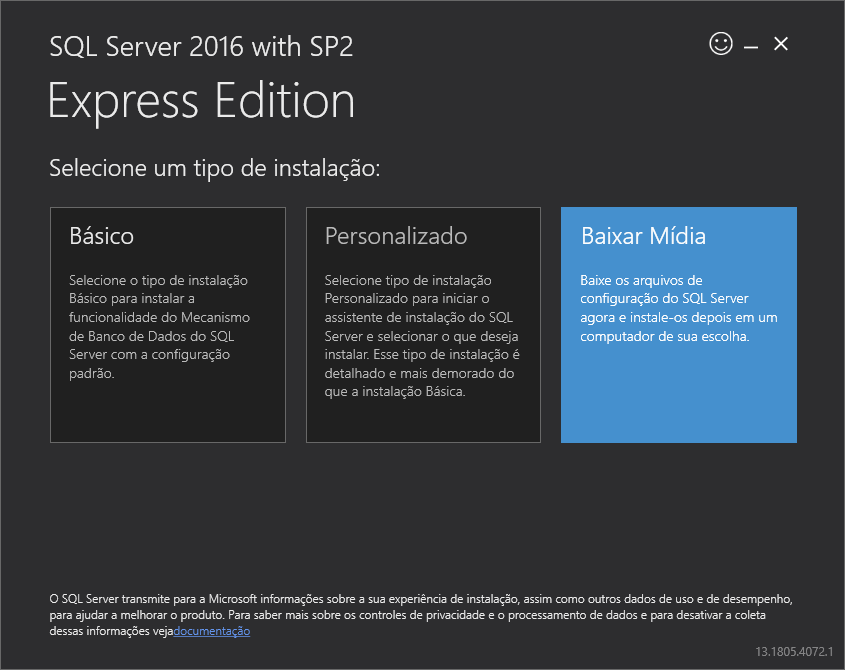Viewport: 845px width, 670px height.
Task: Choose the Básico installation type tile
Action: (x=168, y=325)
